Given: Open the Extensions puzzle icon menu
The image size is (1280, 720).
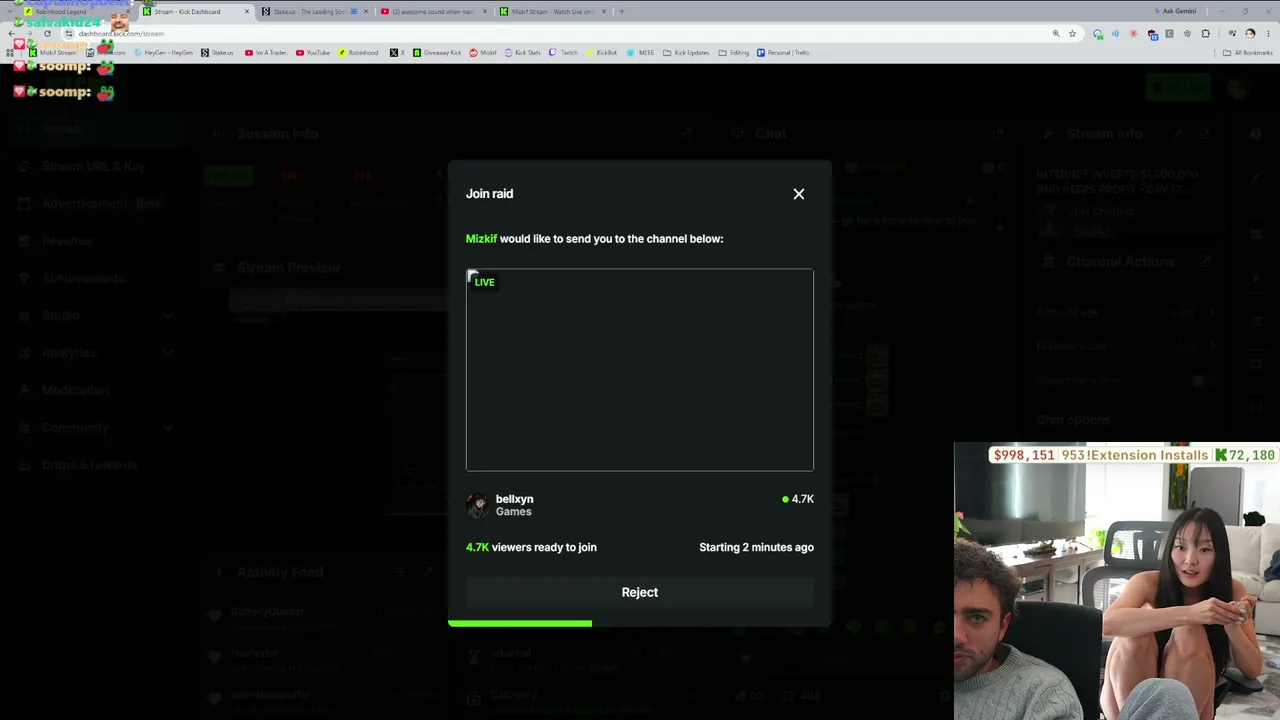Looking at the screenshot, I should pyautogui.click(x=1205, y=33).
